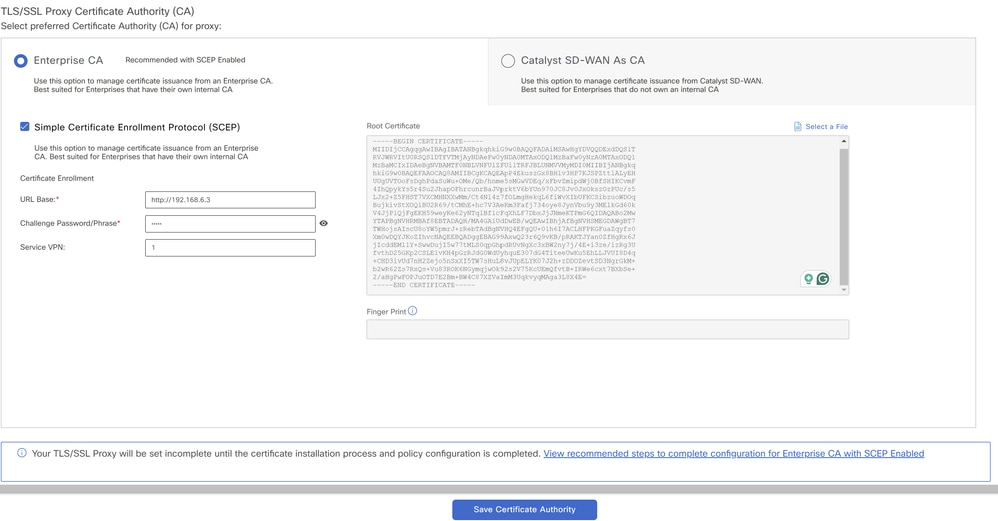998x521 pixels.
Task: Click the Certificate Enrollment heading text
Action: tap(57, 178)
